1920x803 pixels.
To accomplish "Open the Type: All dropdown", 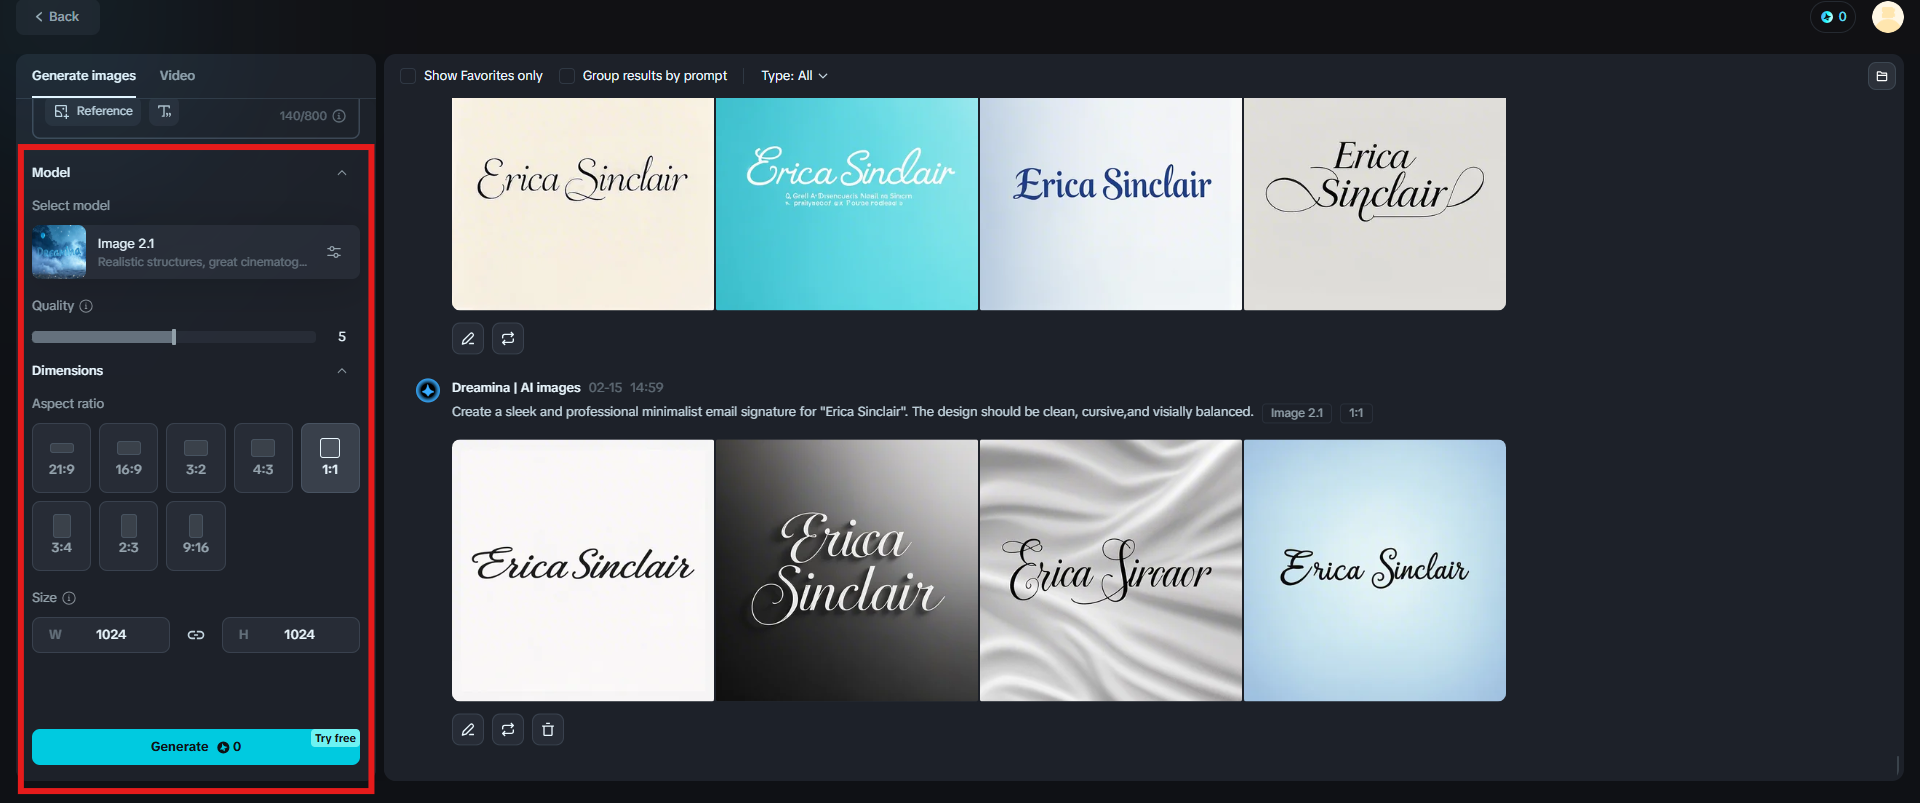I will [794, 76].
